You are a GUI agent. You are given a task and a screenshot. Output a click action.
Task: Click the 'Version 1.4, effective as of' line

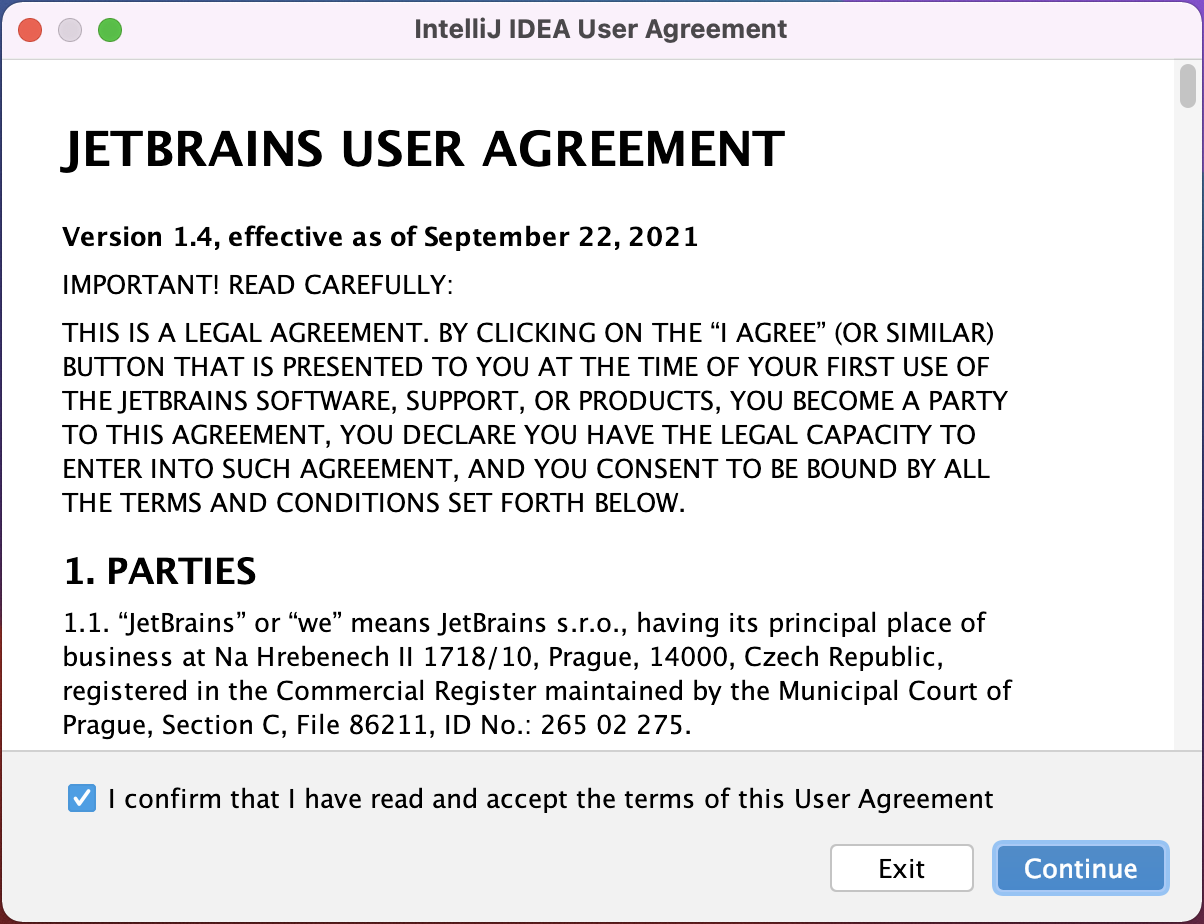point(380,237)
